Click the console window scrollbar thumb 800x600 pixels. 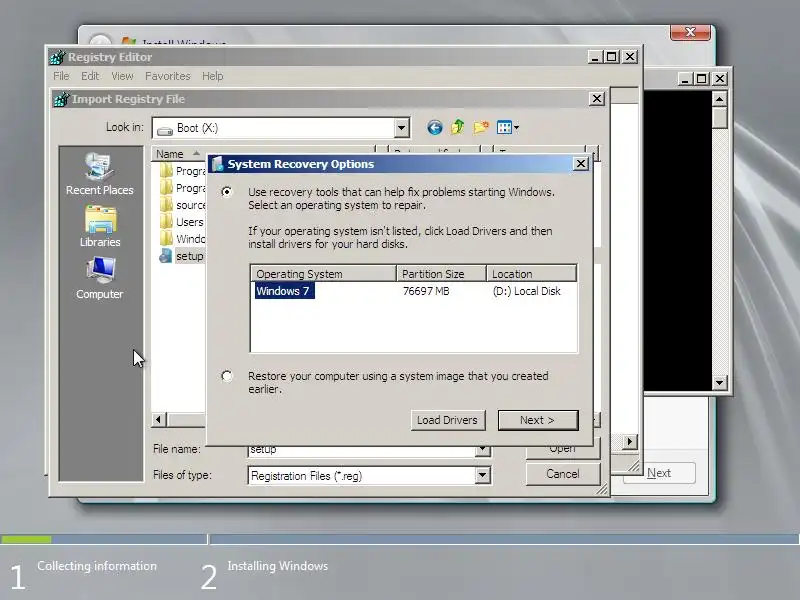tap(719, 117)
